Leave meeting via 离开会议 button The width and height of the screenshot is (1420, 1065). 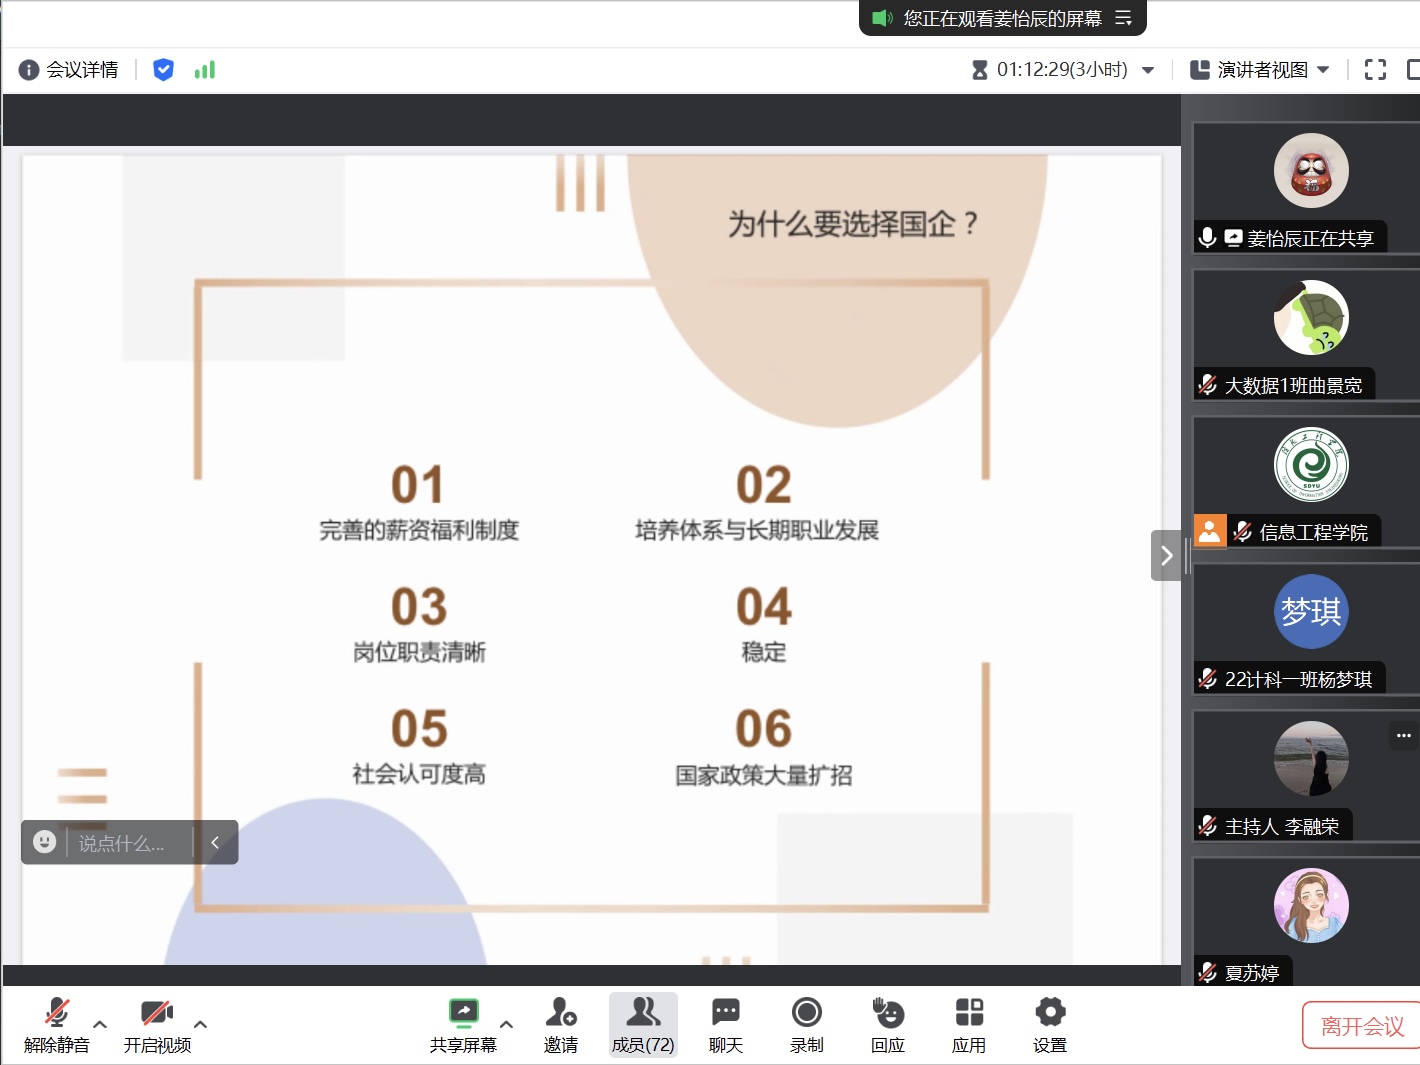pos(1361,1026)
